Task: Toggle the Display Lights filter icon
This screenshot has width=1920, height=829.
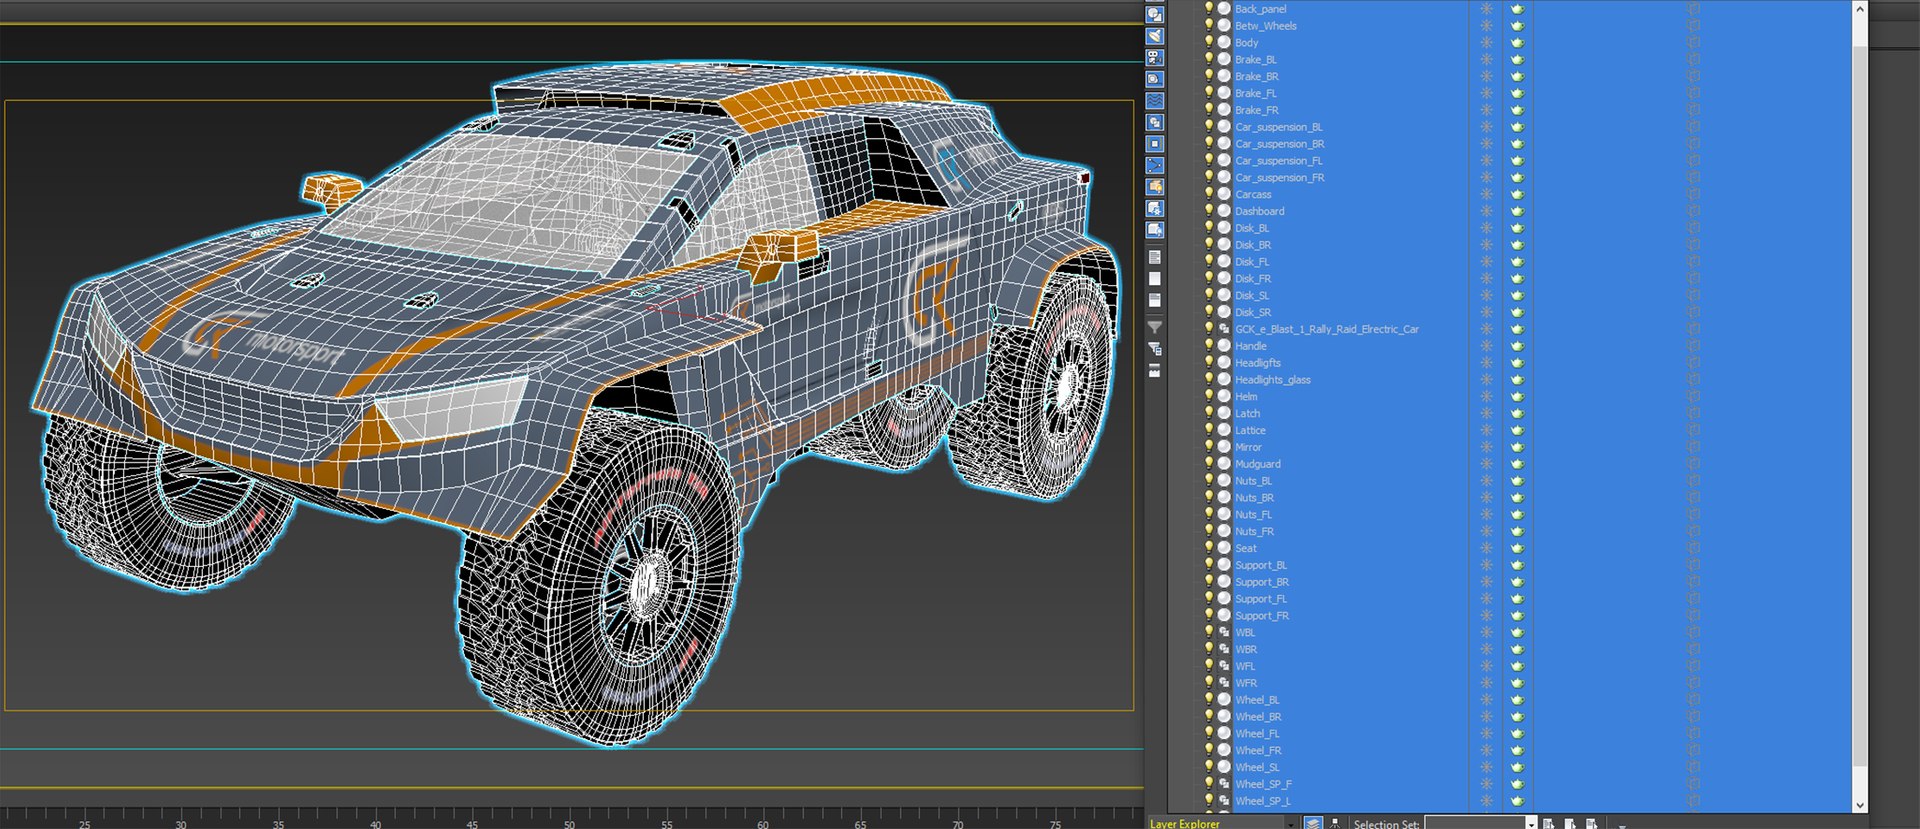Action: [1155, 36]
